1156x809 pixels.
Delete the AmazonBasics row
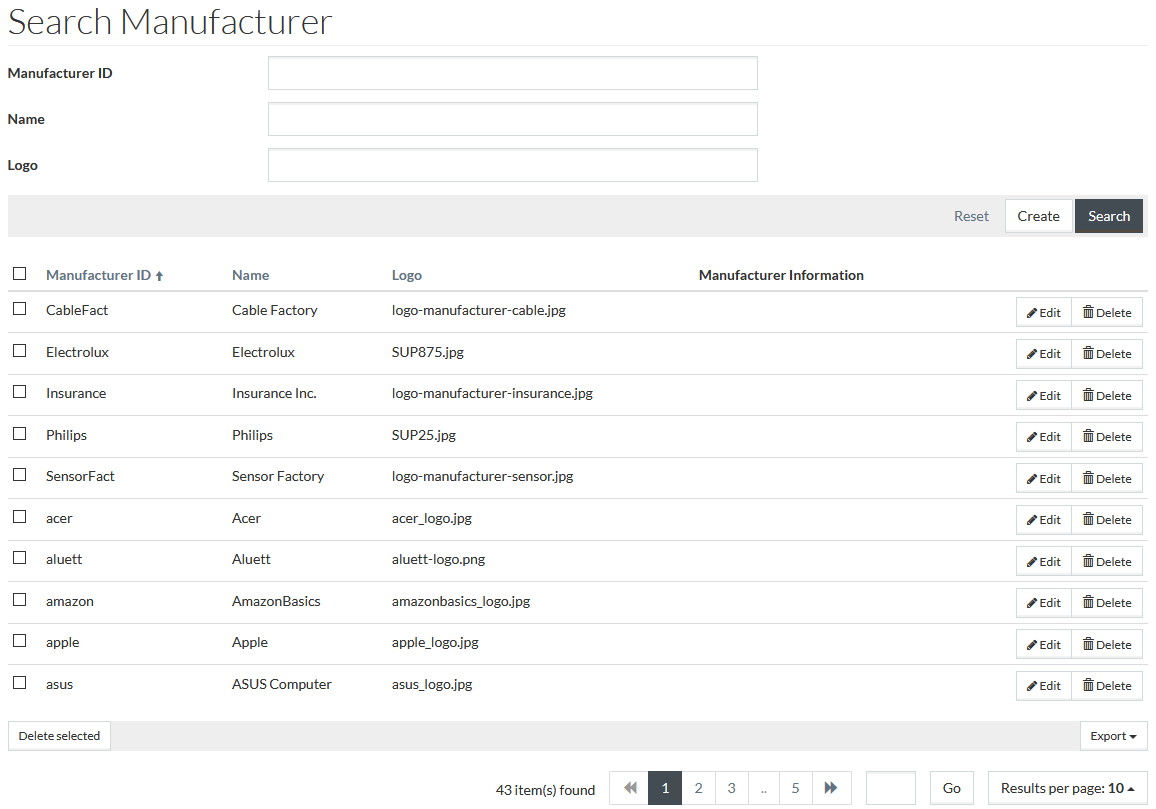1107,603
